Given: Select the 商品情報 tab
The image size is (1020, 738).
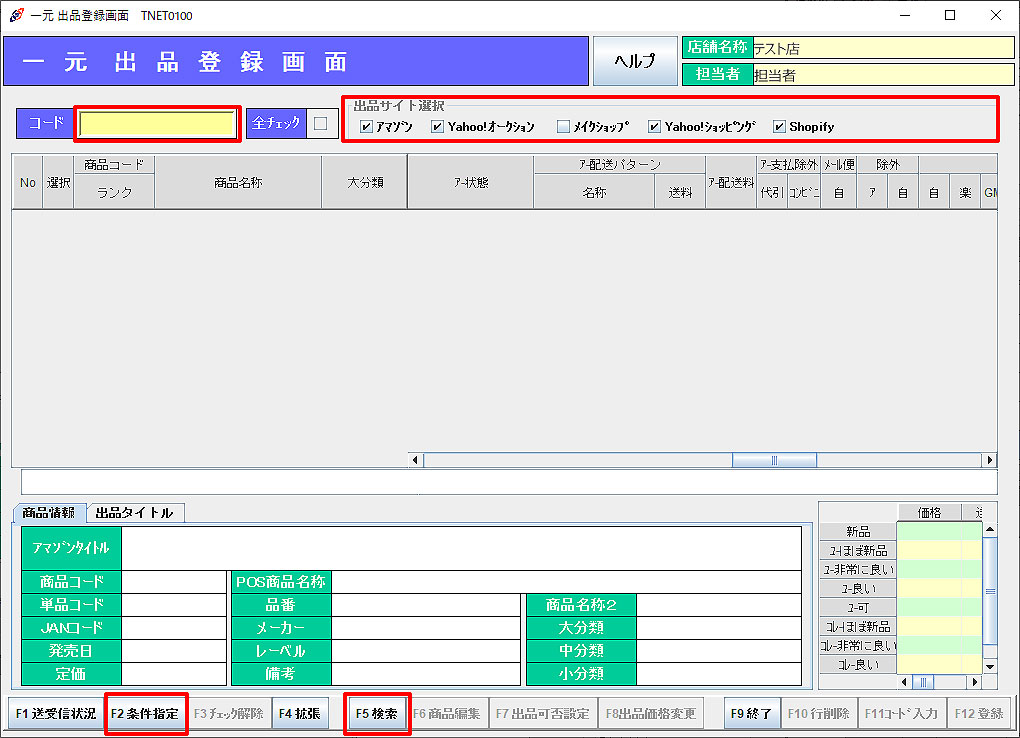Looking at the screenshot, I should tap(49, 512).
